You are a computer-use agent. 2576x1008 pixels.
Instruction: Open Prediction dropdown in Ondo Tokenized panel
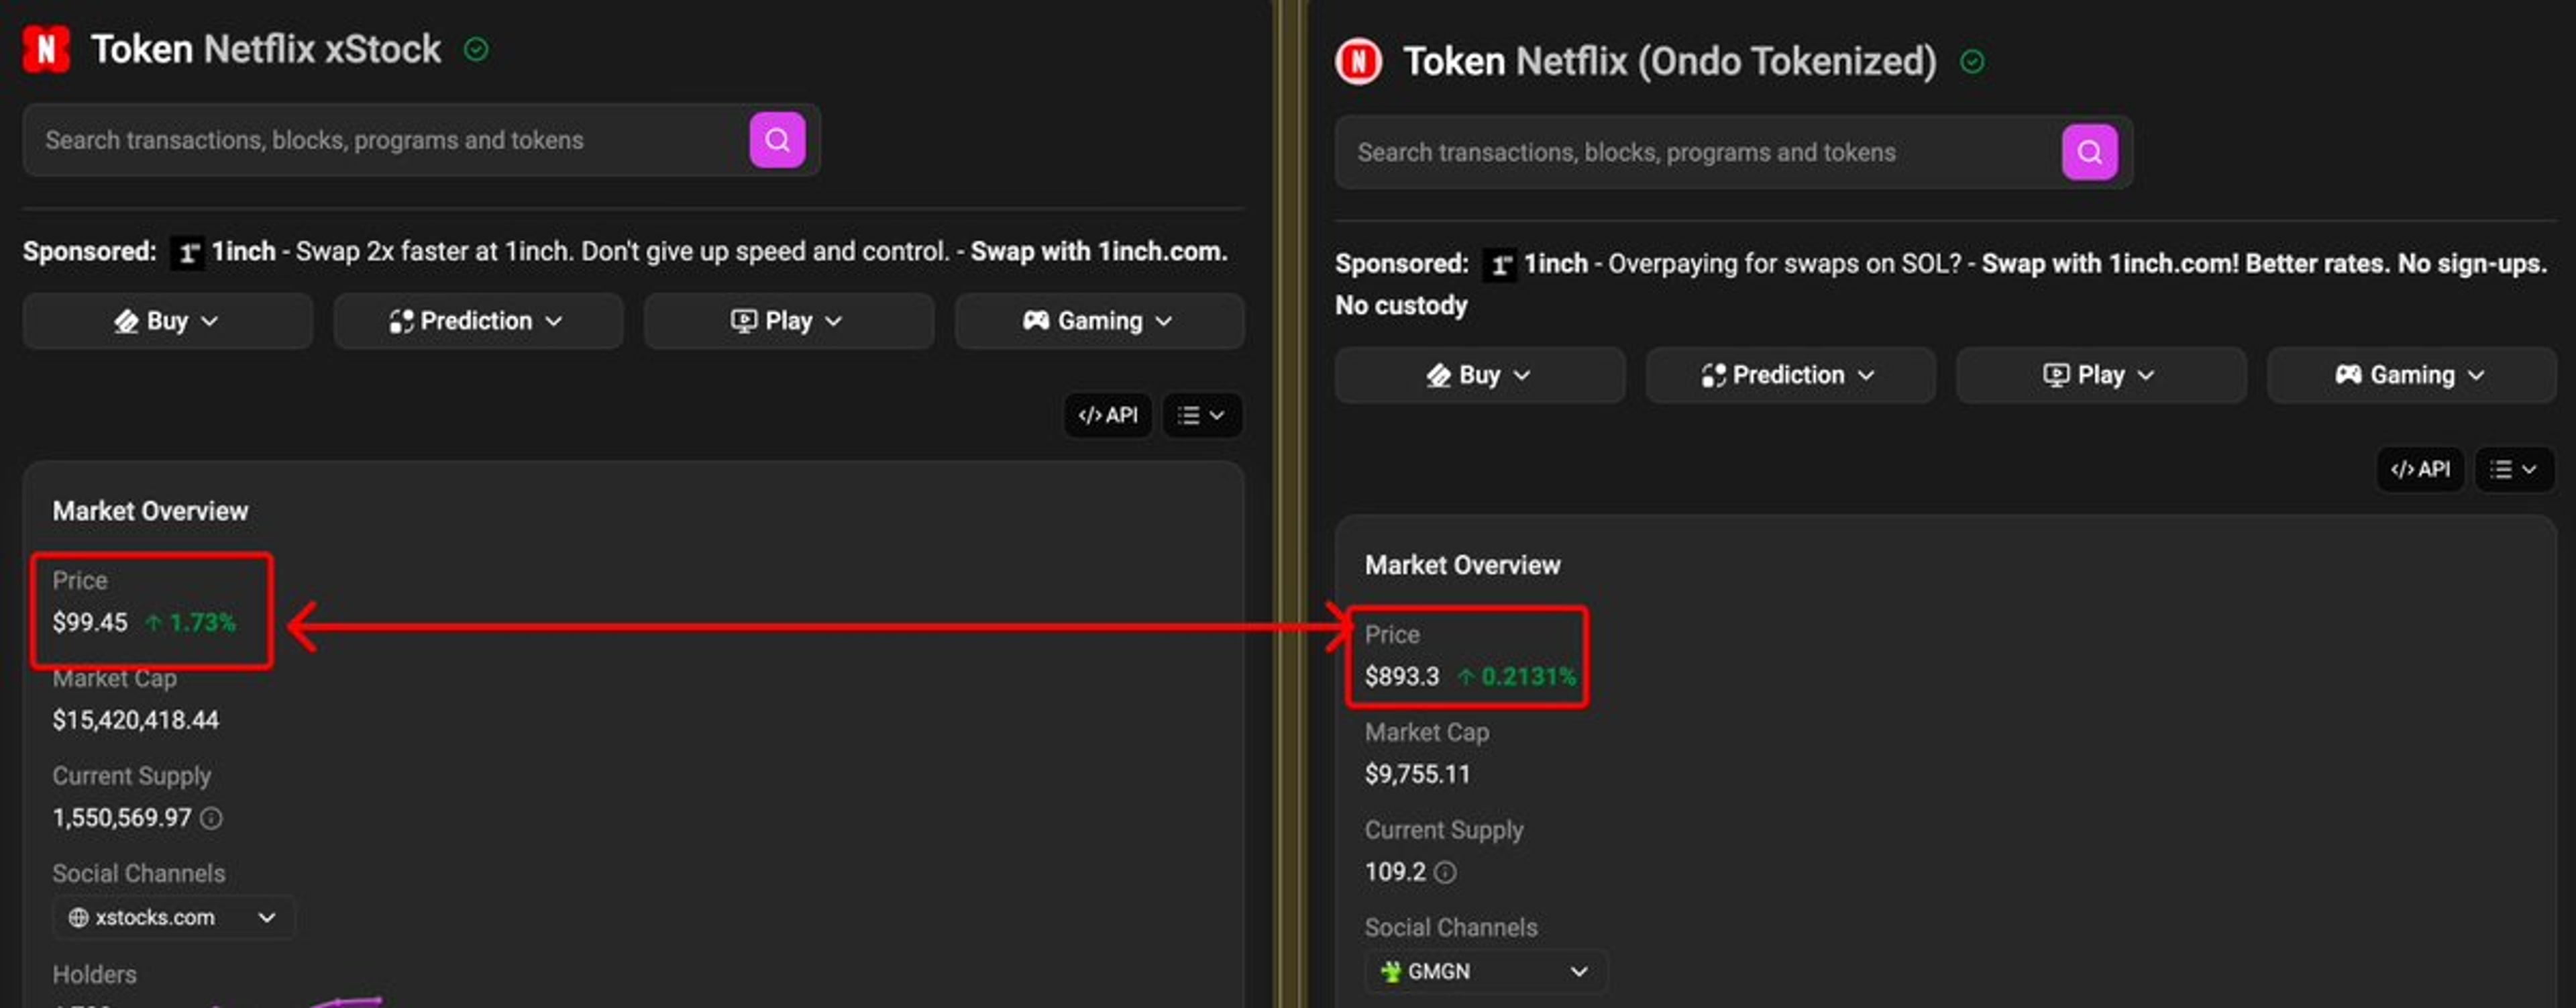1790,375
